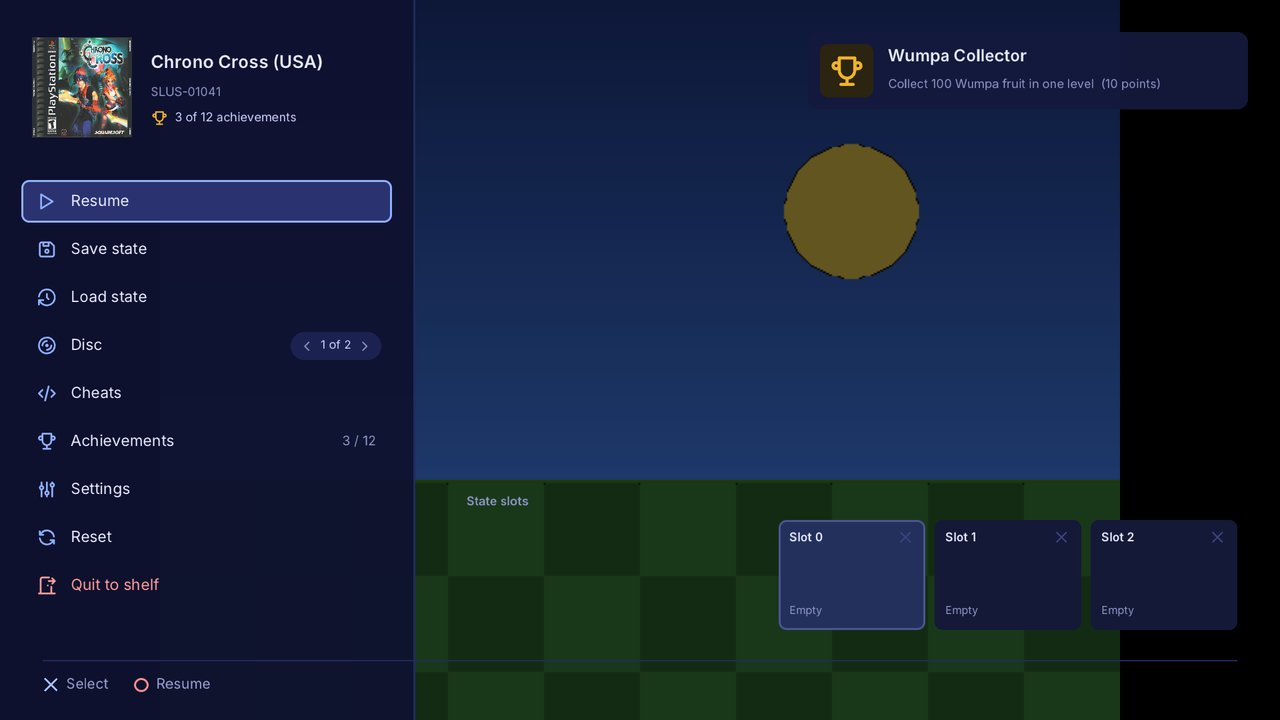The width and height of the screenshot is (1280, 720).
Task: Click the Cheats code brackets icon
Action: (x=47, y=393)
